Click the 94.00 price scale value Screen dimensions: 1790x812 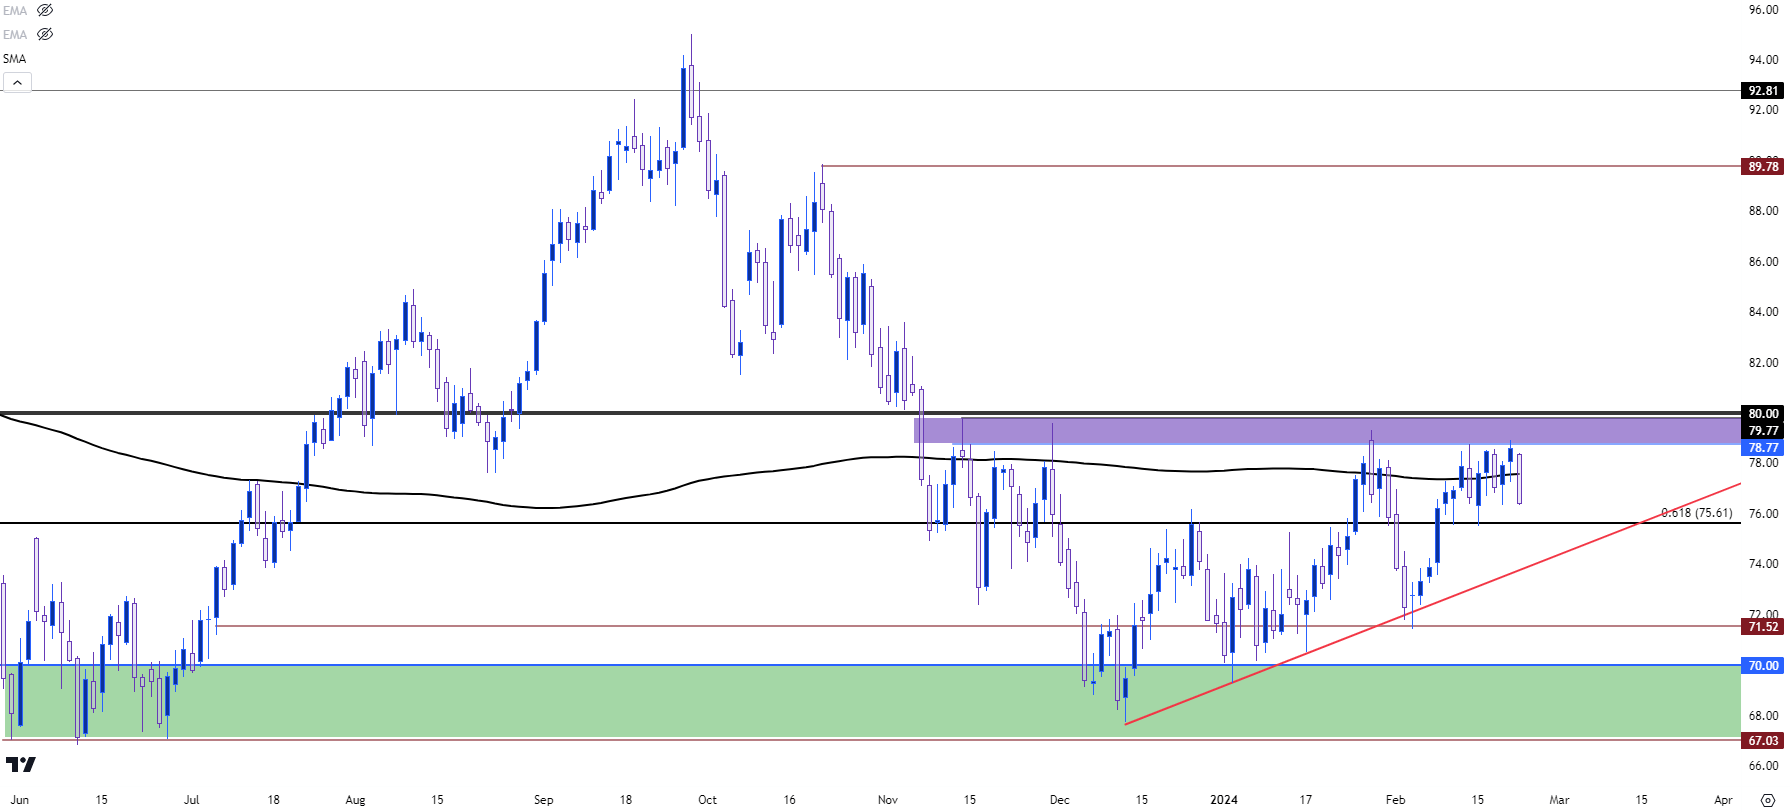click(1763, 60)
